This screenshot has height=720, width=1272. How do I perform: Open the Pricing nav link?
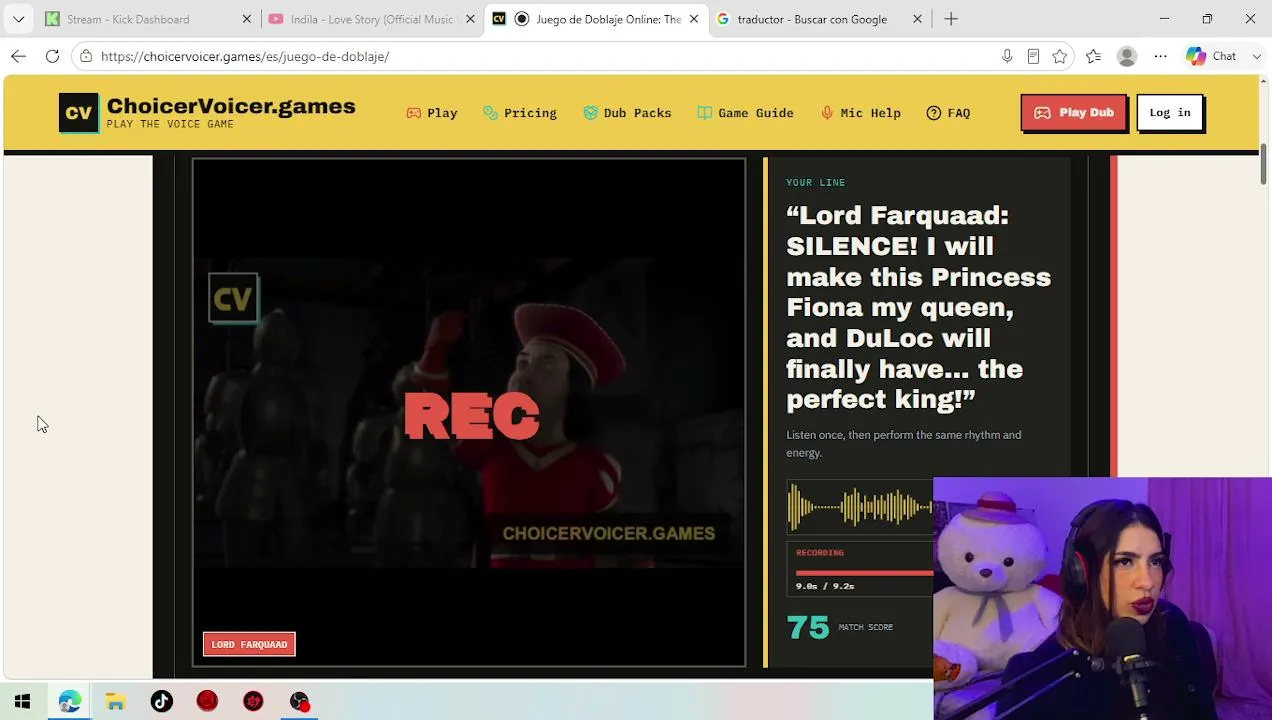pyautogui.click(x=520, y=113)
